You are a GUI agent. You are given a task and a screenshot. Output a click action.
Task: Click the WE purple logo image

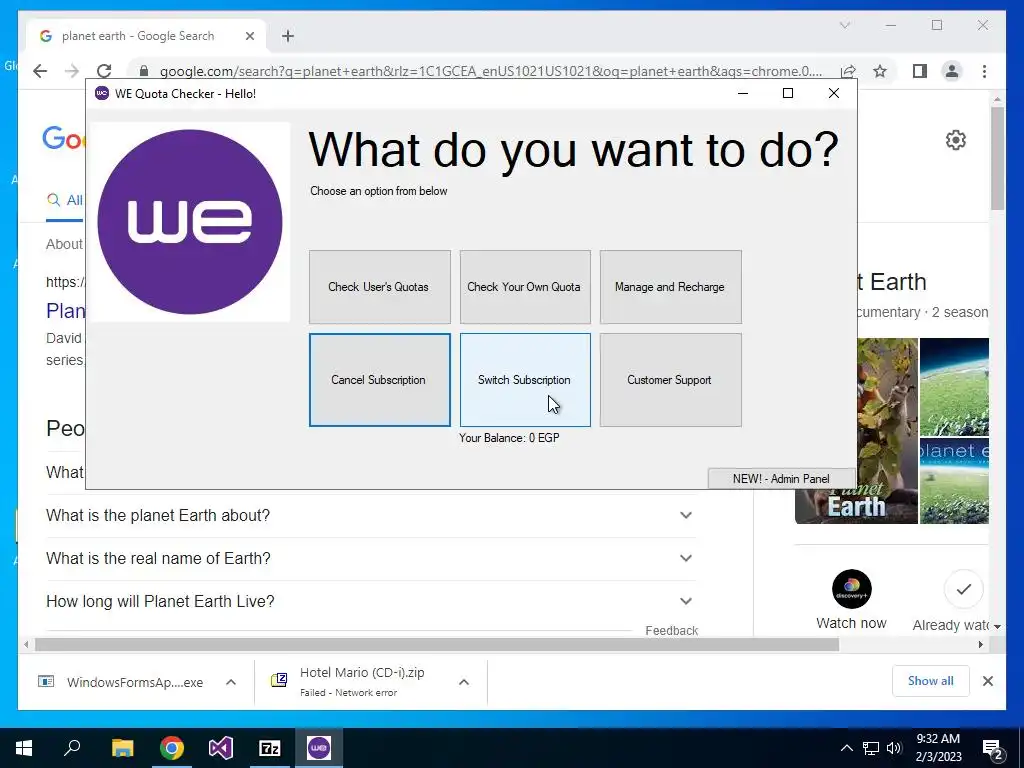point(190,221)
